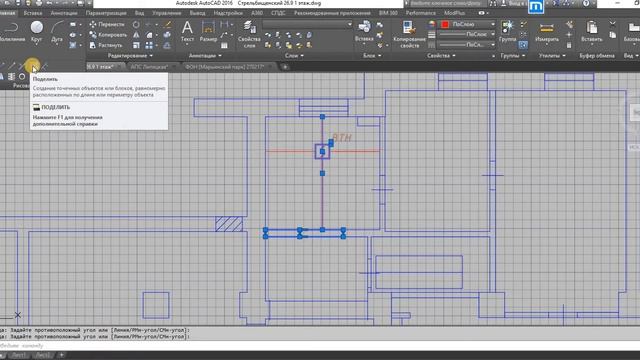Viewport: 640px width, 360px height.
Task: Click the Group (Группа) icon
Action: click(x=508, y=32)
